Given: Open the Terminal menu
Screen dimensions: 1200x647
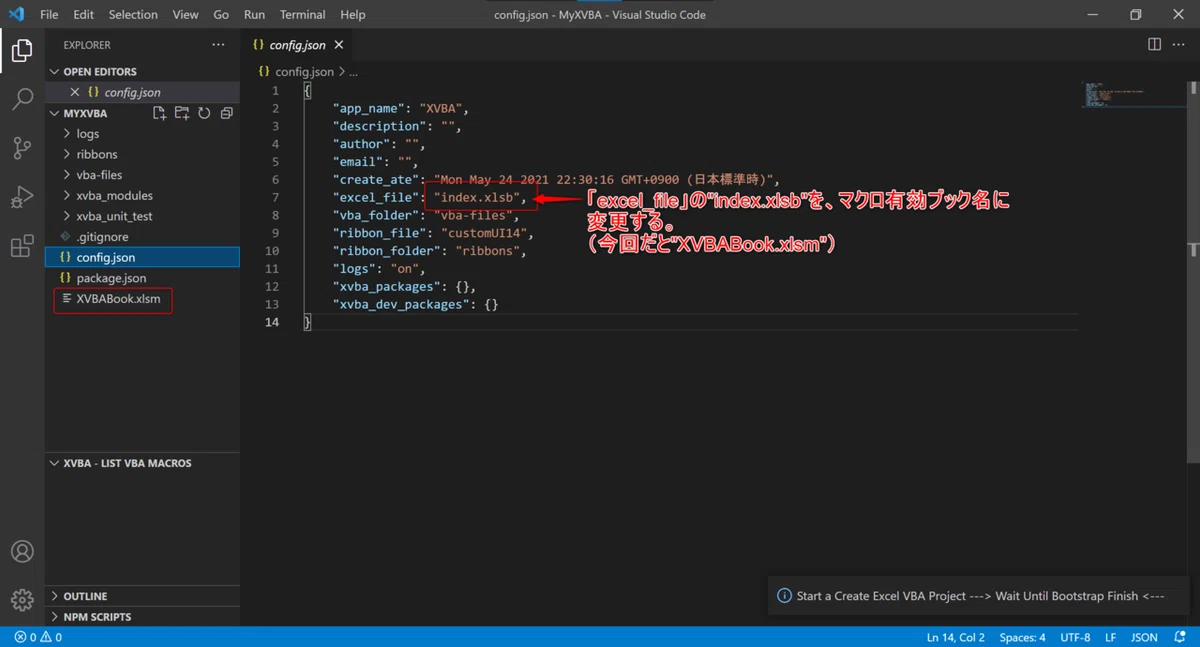Looking at the screenshot, I should (x=302, y=15).
